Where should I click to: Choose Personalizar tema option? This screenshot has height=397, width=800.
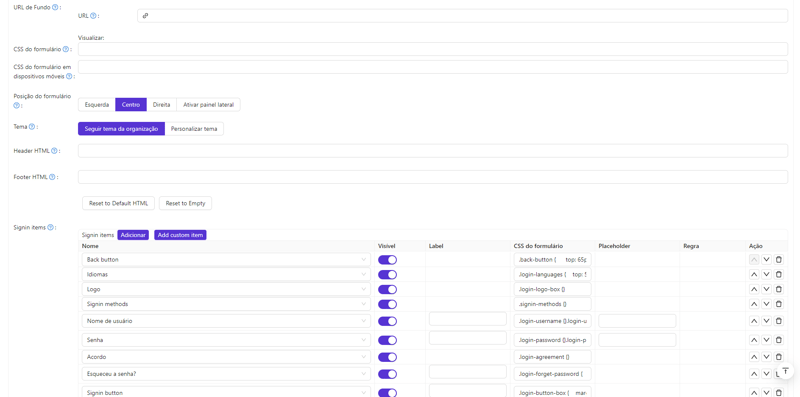[x=194, y=129]
